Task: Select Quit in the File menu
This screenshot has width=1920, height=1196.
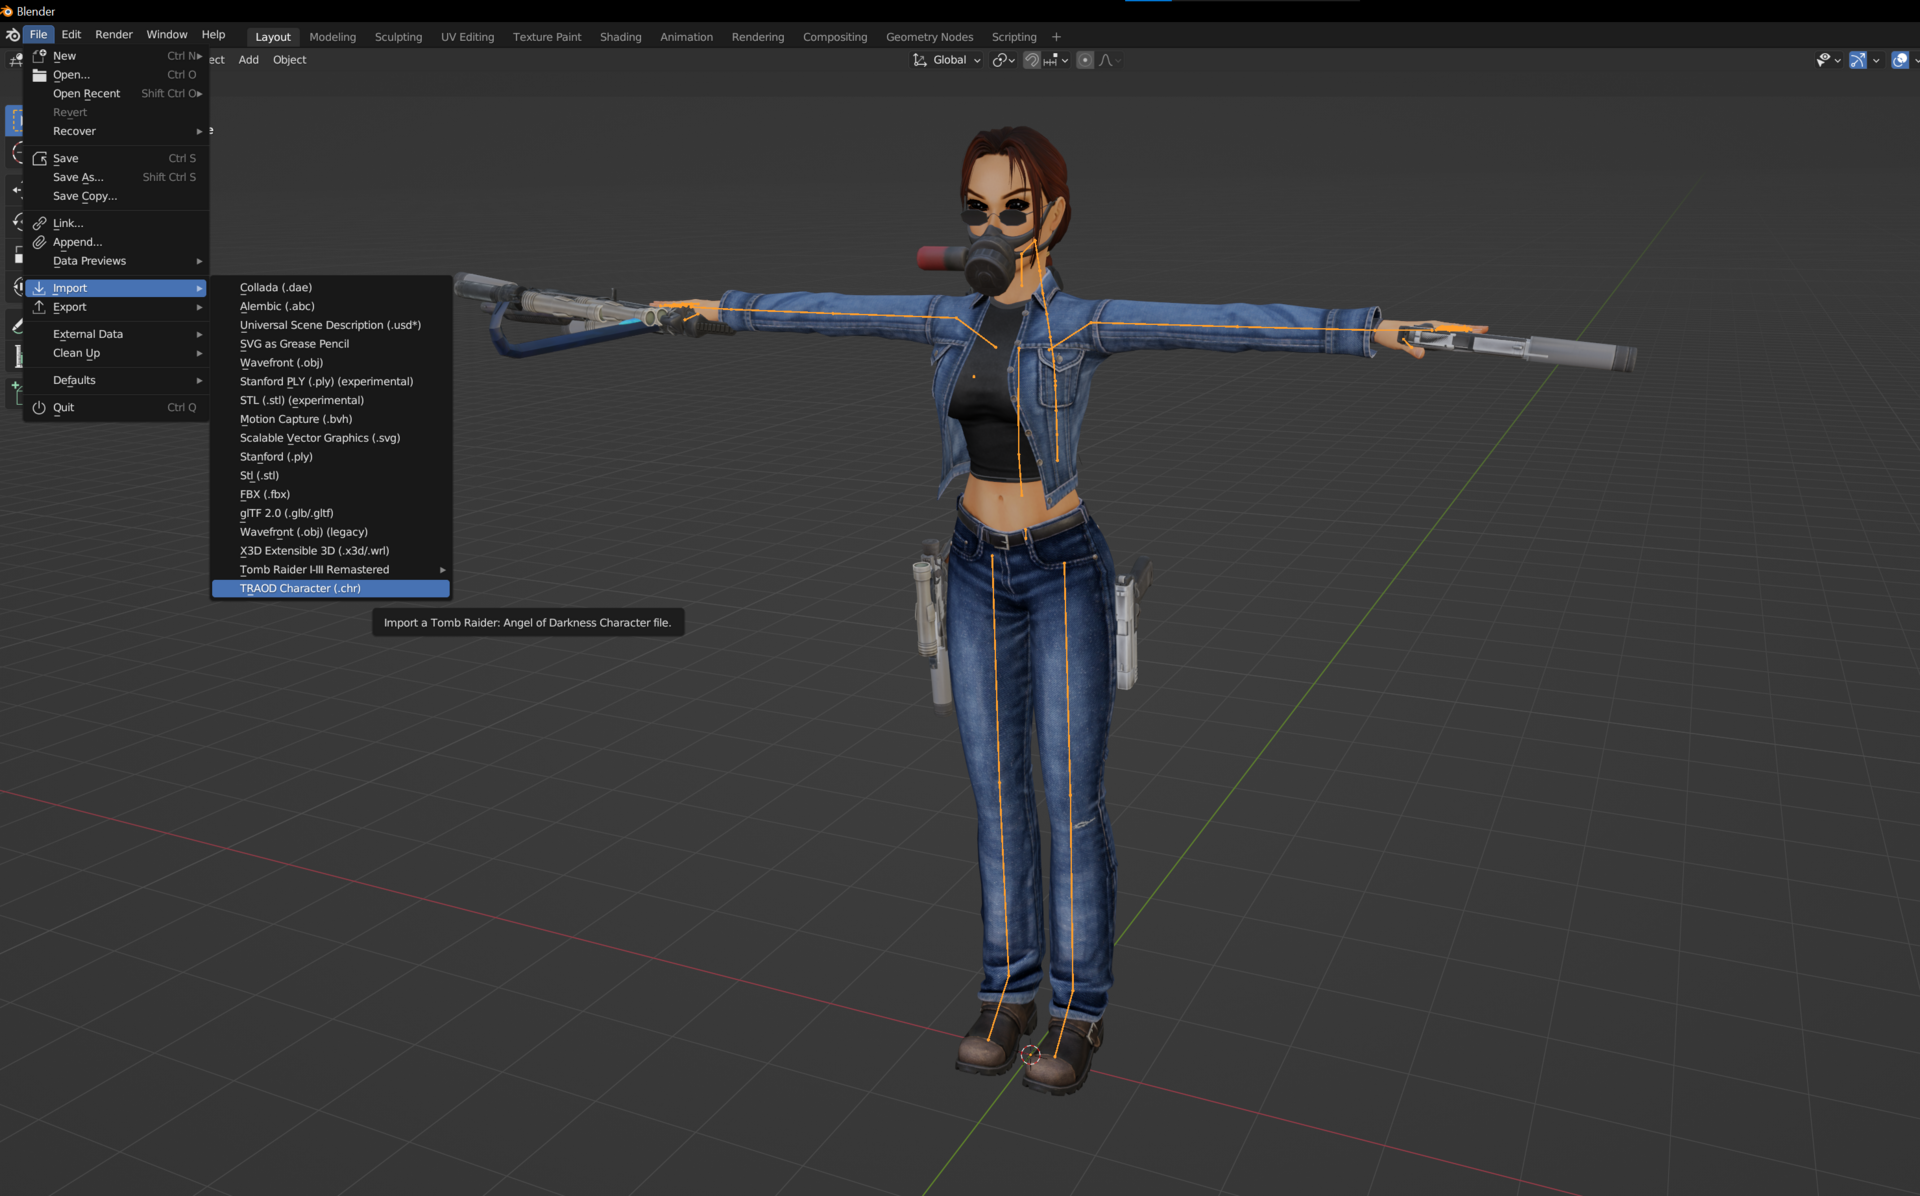Action: point(116,407)
